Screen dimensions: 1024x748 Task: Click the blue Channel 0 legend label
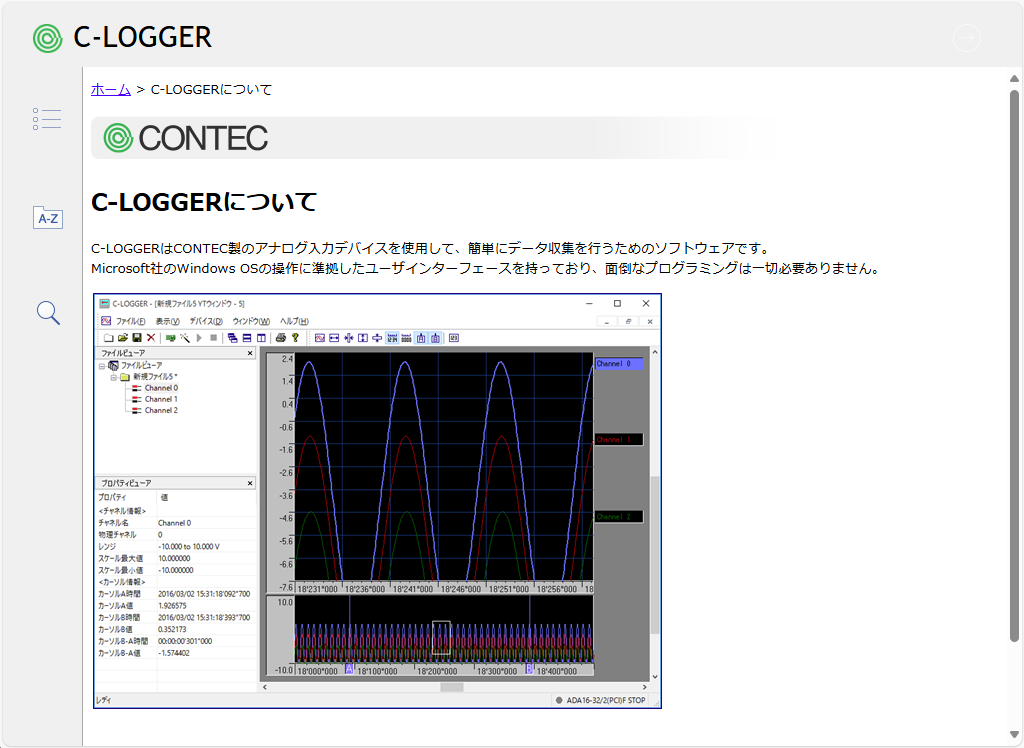pos(617,364)
